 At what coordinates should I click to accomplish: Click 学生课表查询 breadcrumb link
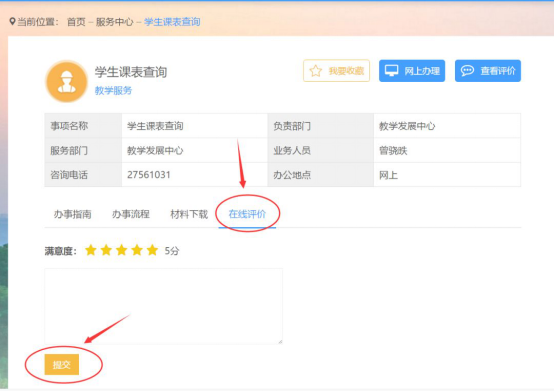click(x=172, y=22)
